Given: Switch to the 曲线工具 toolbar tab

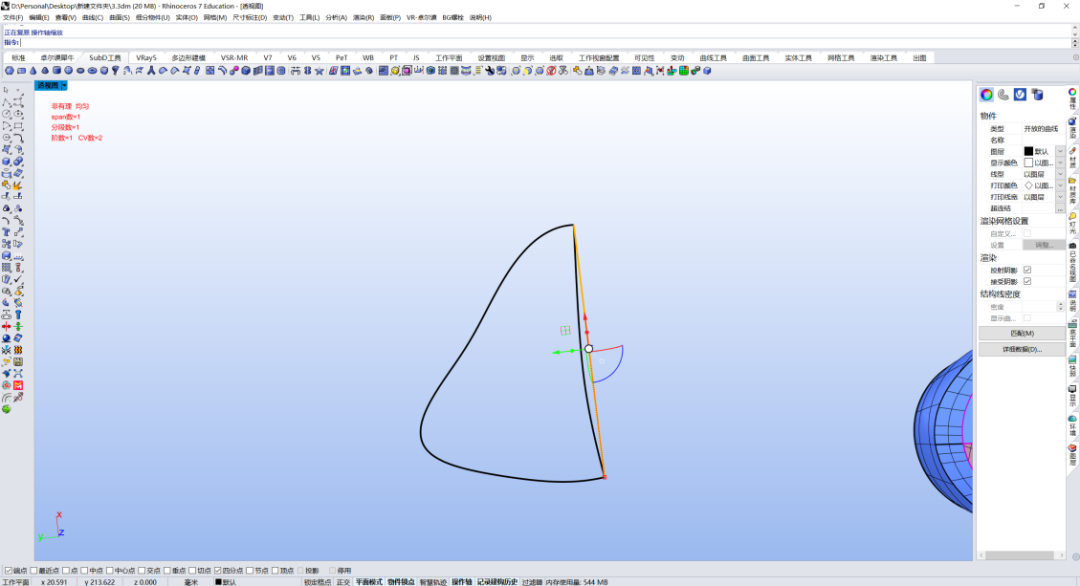Looking at the screenshot, I should coord(713,58).
